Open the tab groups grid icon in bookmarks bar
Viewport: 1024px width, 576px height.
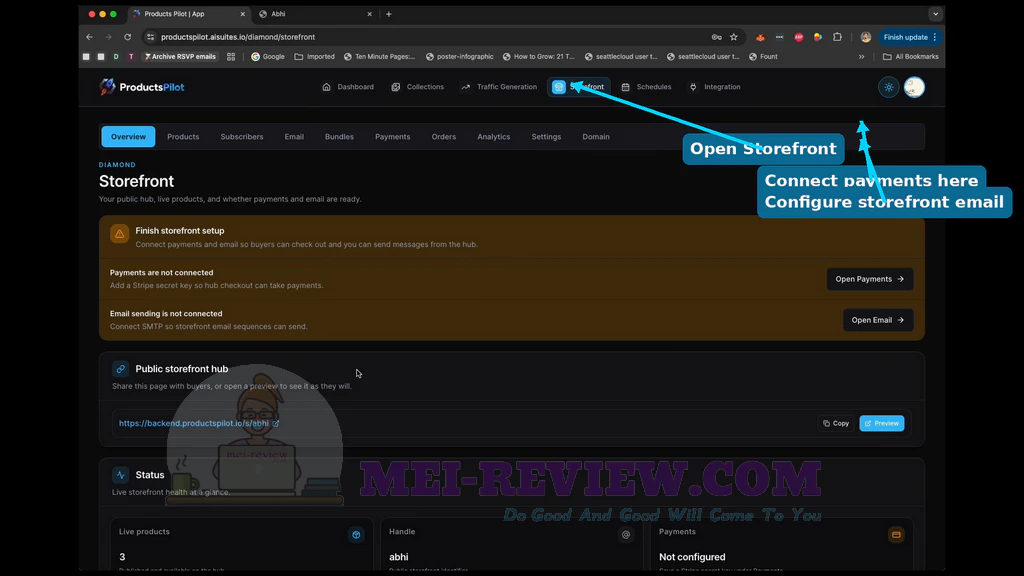pyautogui.click(x=231, y=57)
